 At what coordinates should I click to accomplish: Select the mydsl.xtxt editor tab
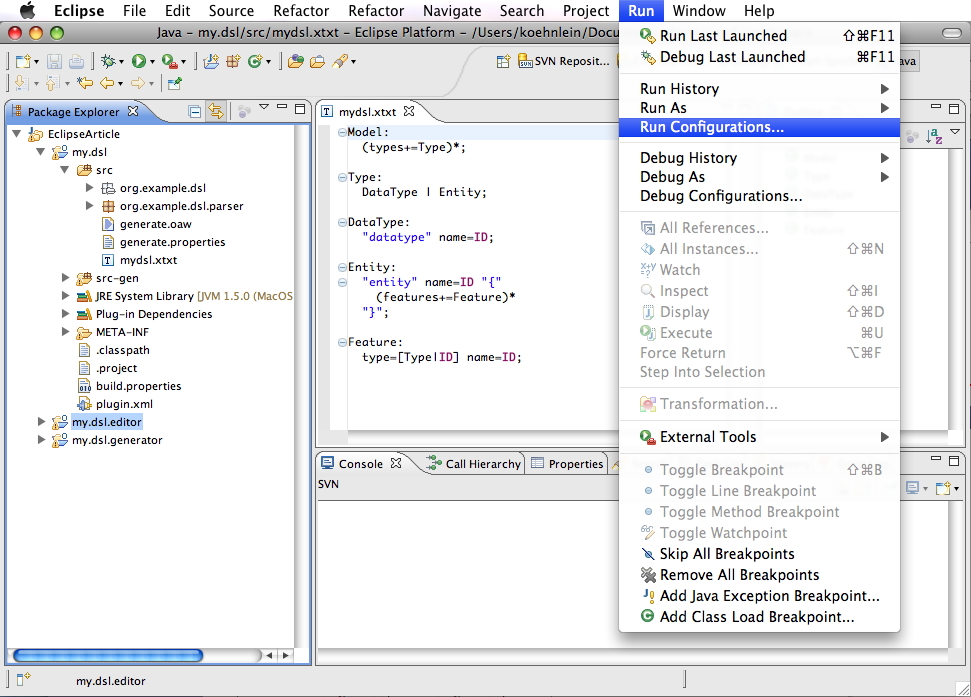(367, 111)
